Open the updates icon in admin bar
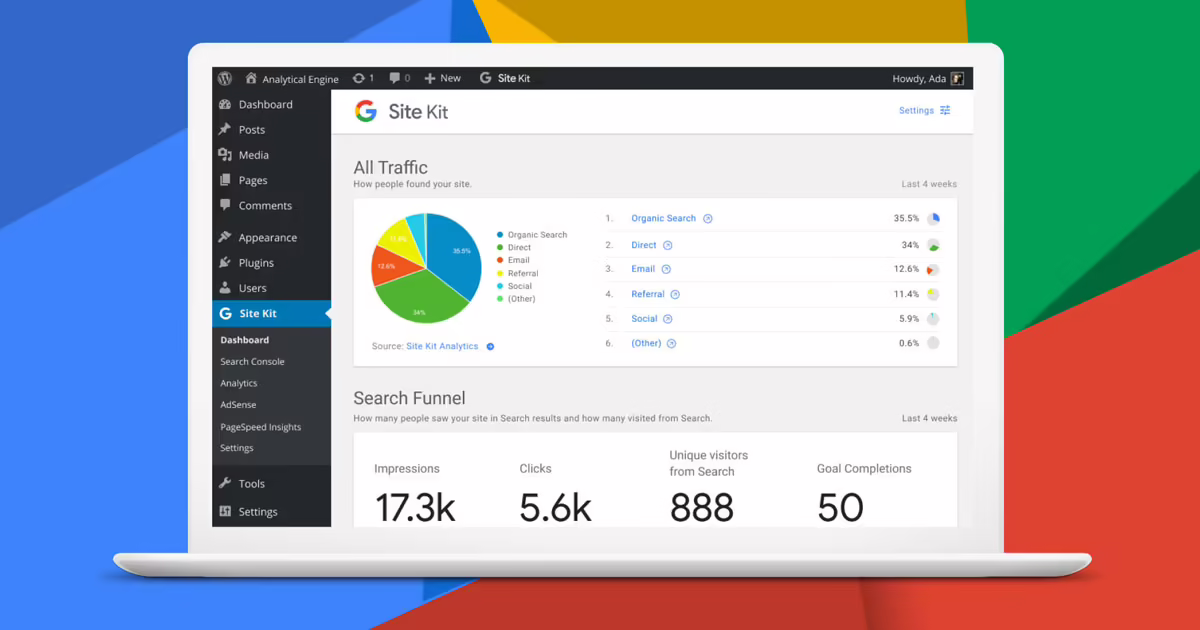Image resolution: width=1200 pixels, height=630 pixels. click(x=359, y=78)
